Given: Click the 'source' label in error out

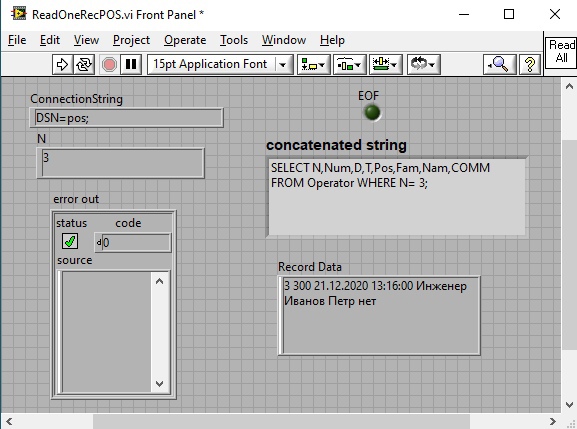Looking at the screenshot, I should (x=75, y=260).
